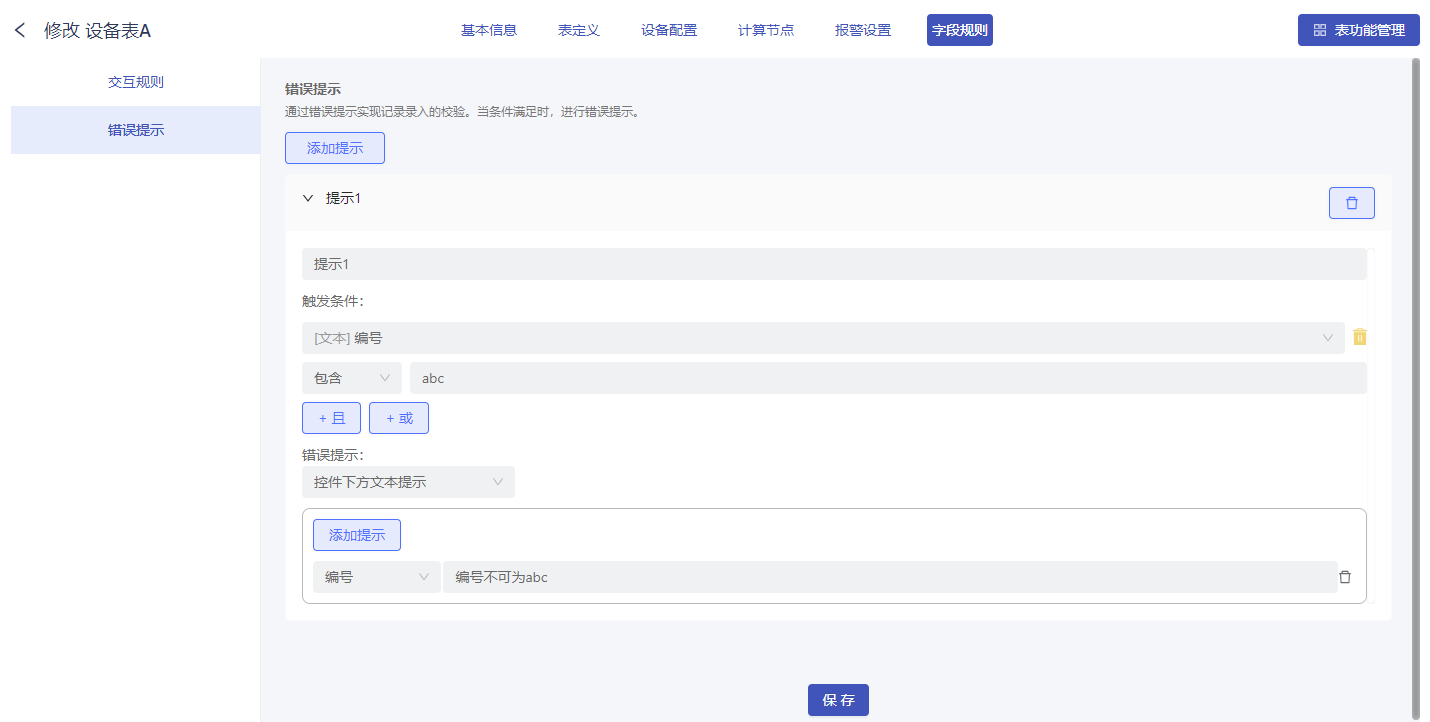Open 表功能管理
The width and height of the screenshot is (1430, 722).
pyautogui.click(x=1359, y=30)
